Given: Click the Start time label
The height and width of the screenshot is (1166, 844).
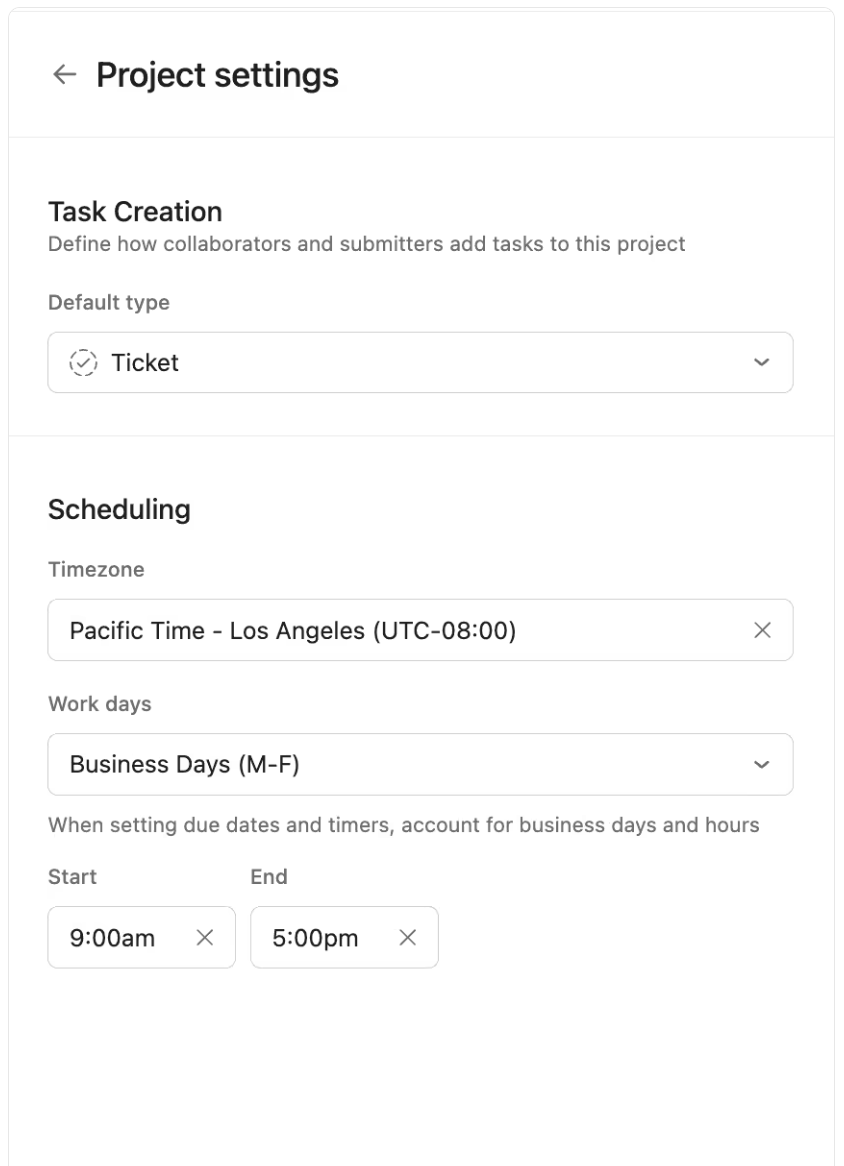Looking at the screenshot, I should (x=72, y=877).
